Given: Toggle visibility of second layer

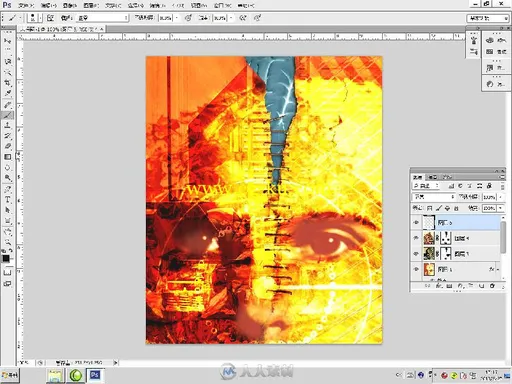Looking at the screenshot, I should 416,238.
